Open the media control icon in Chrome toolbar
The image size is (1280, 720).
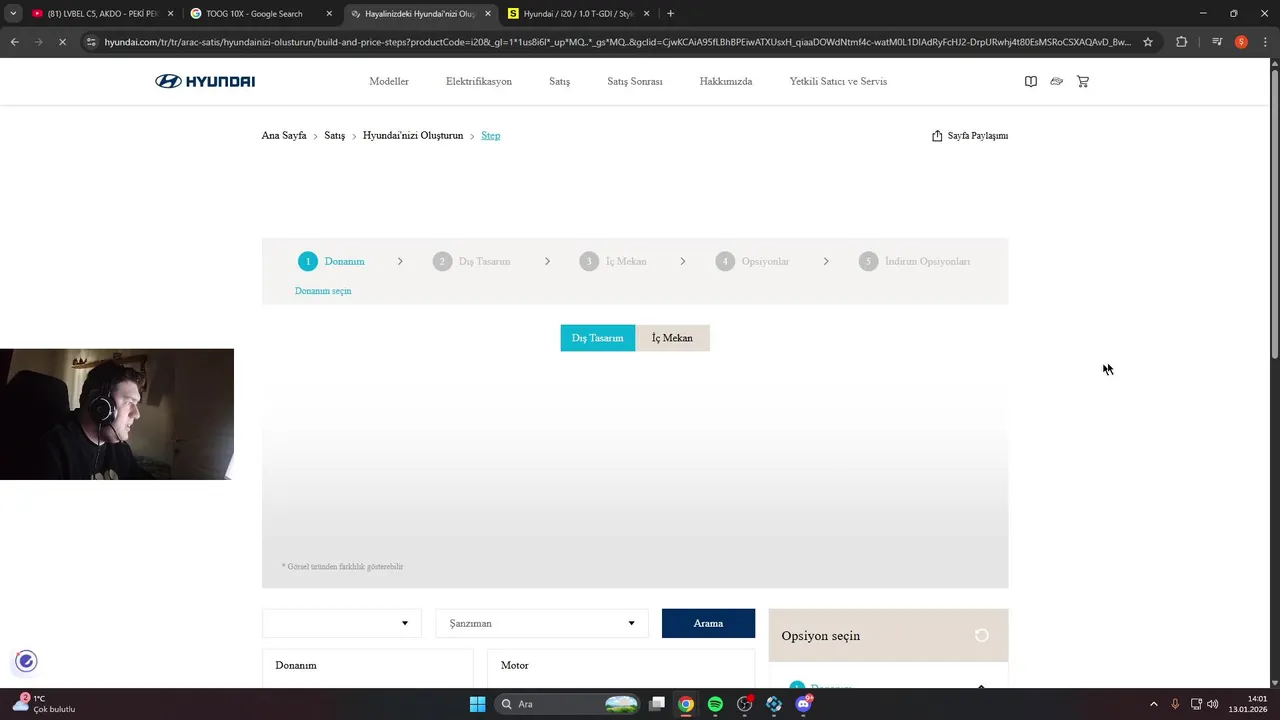1217,42
